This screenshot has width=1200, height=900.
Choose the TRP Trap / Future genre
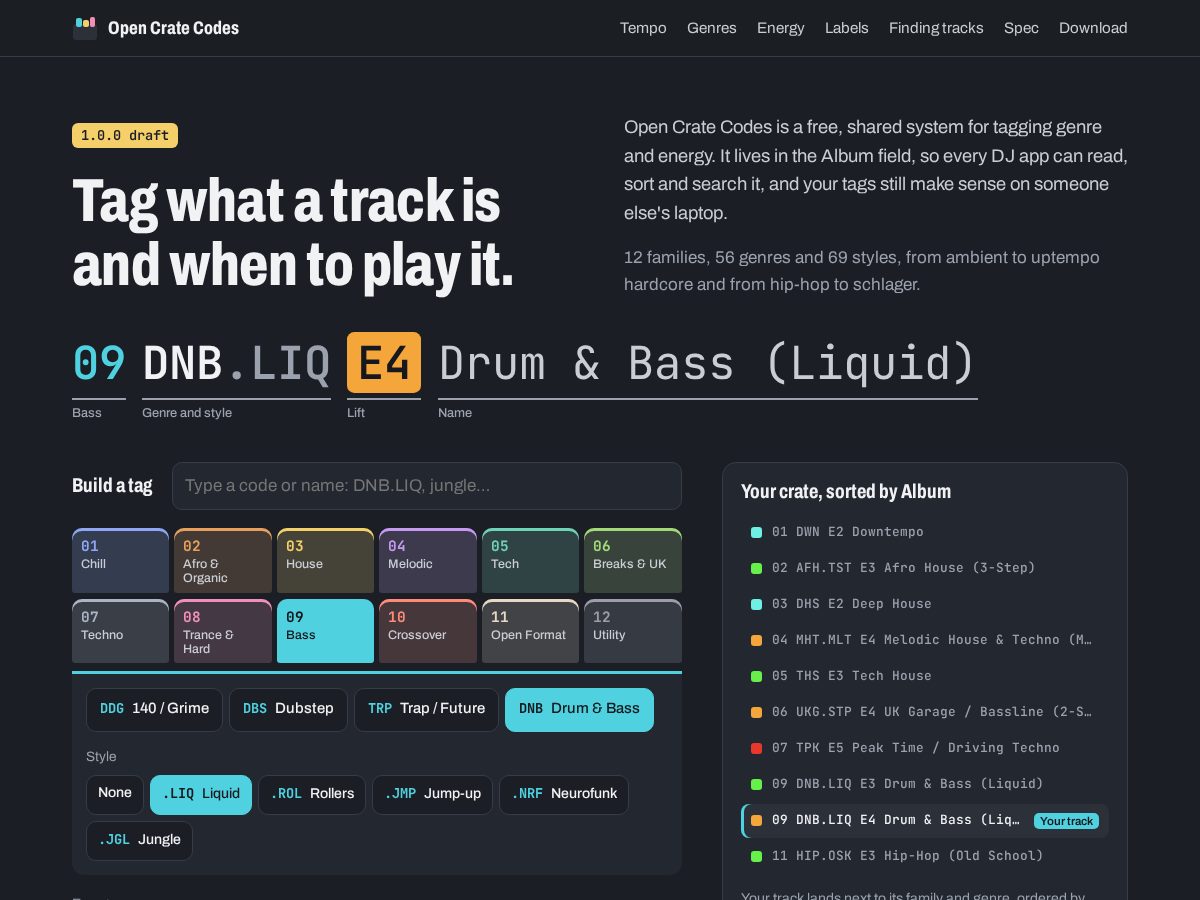coord(426,709)
